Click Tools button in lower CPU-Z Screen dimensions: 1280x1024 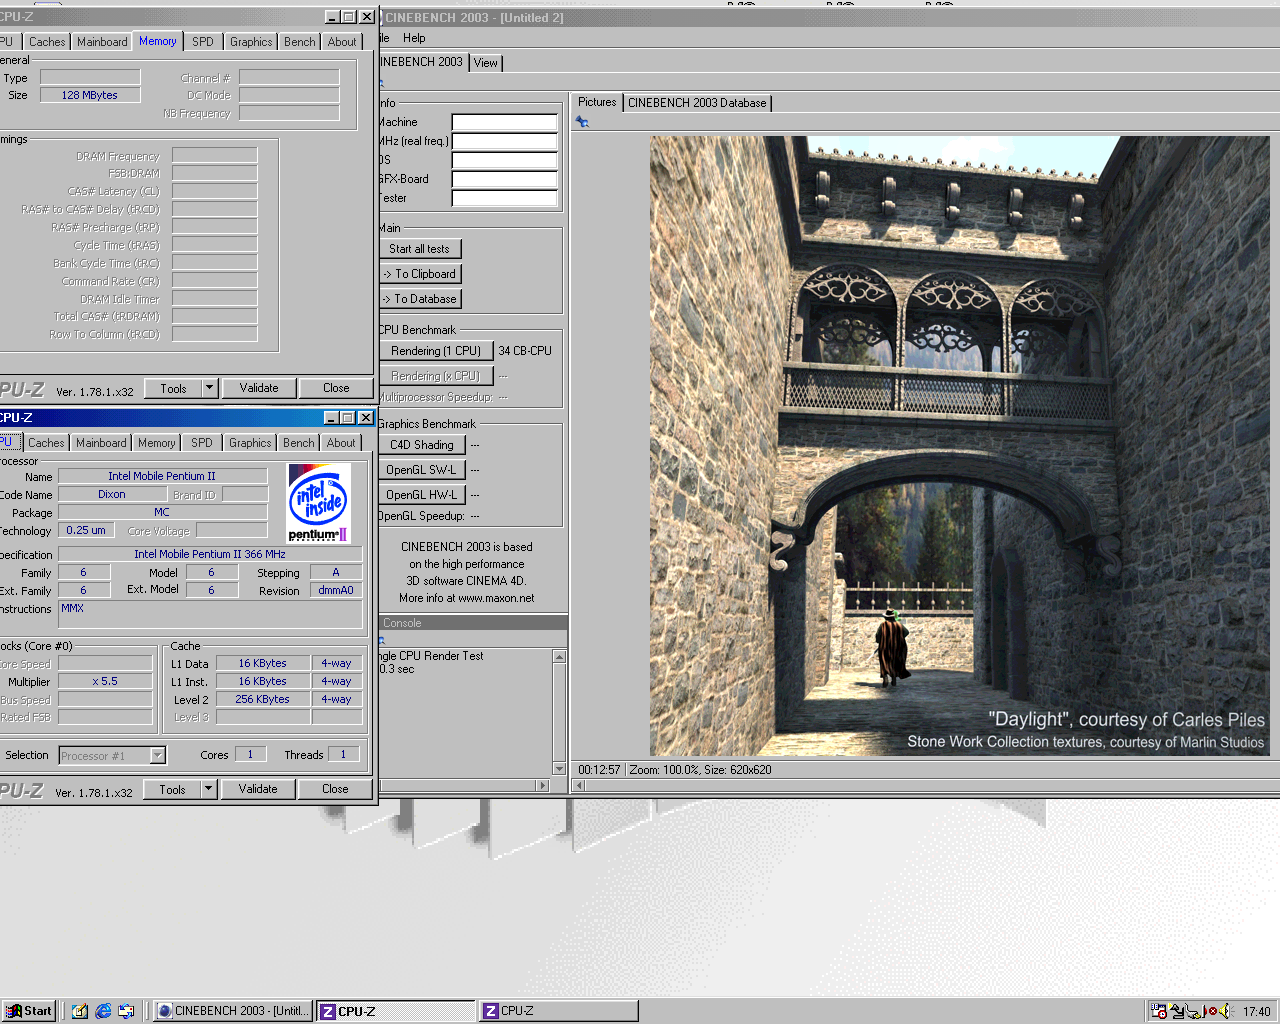coord(172,789)
